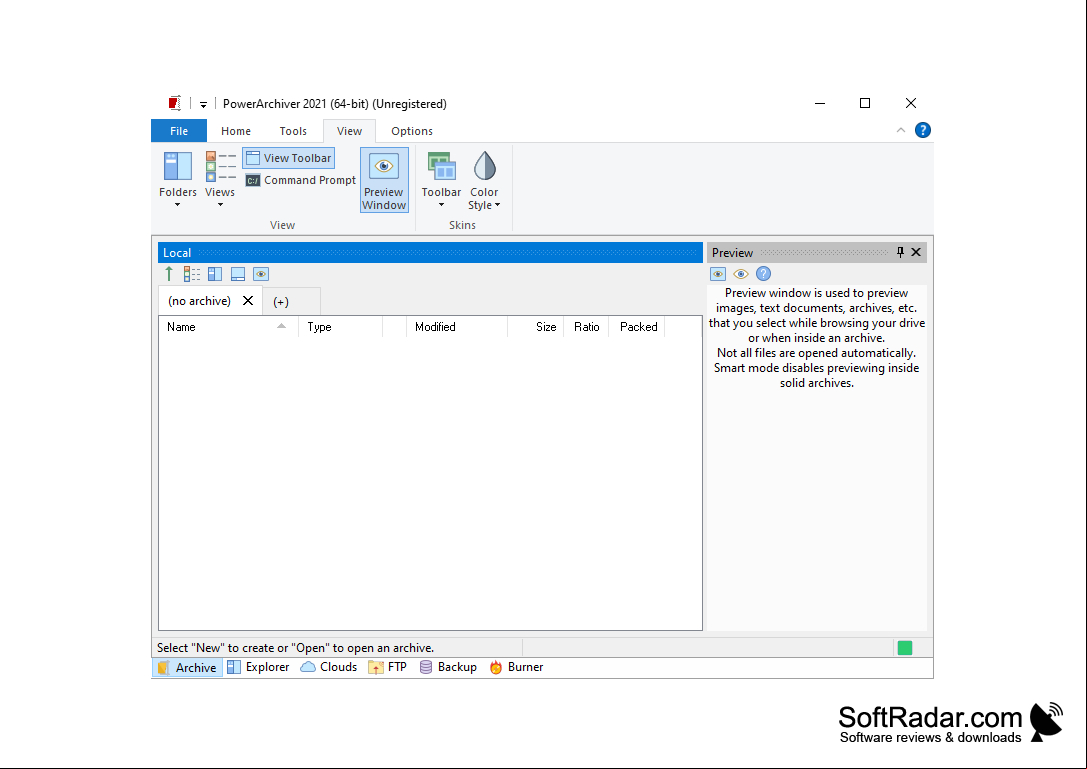Image resolution: width=1087 pixels, height=769 pixels.
Task: Sort the list by Type column
Action: [x=340, y=327]
